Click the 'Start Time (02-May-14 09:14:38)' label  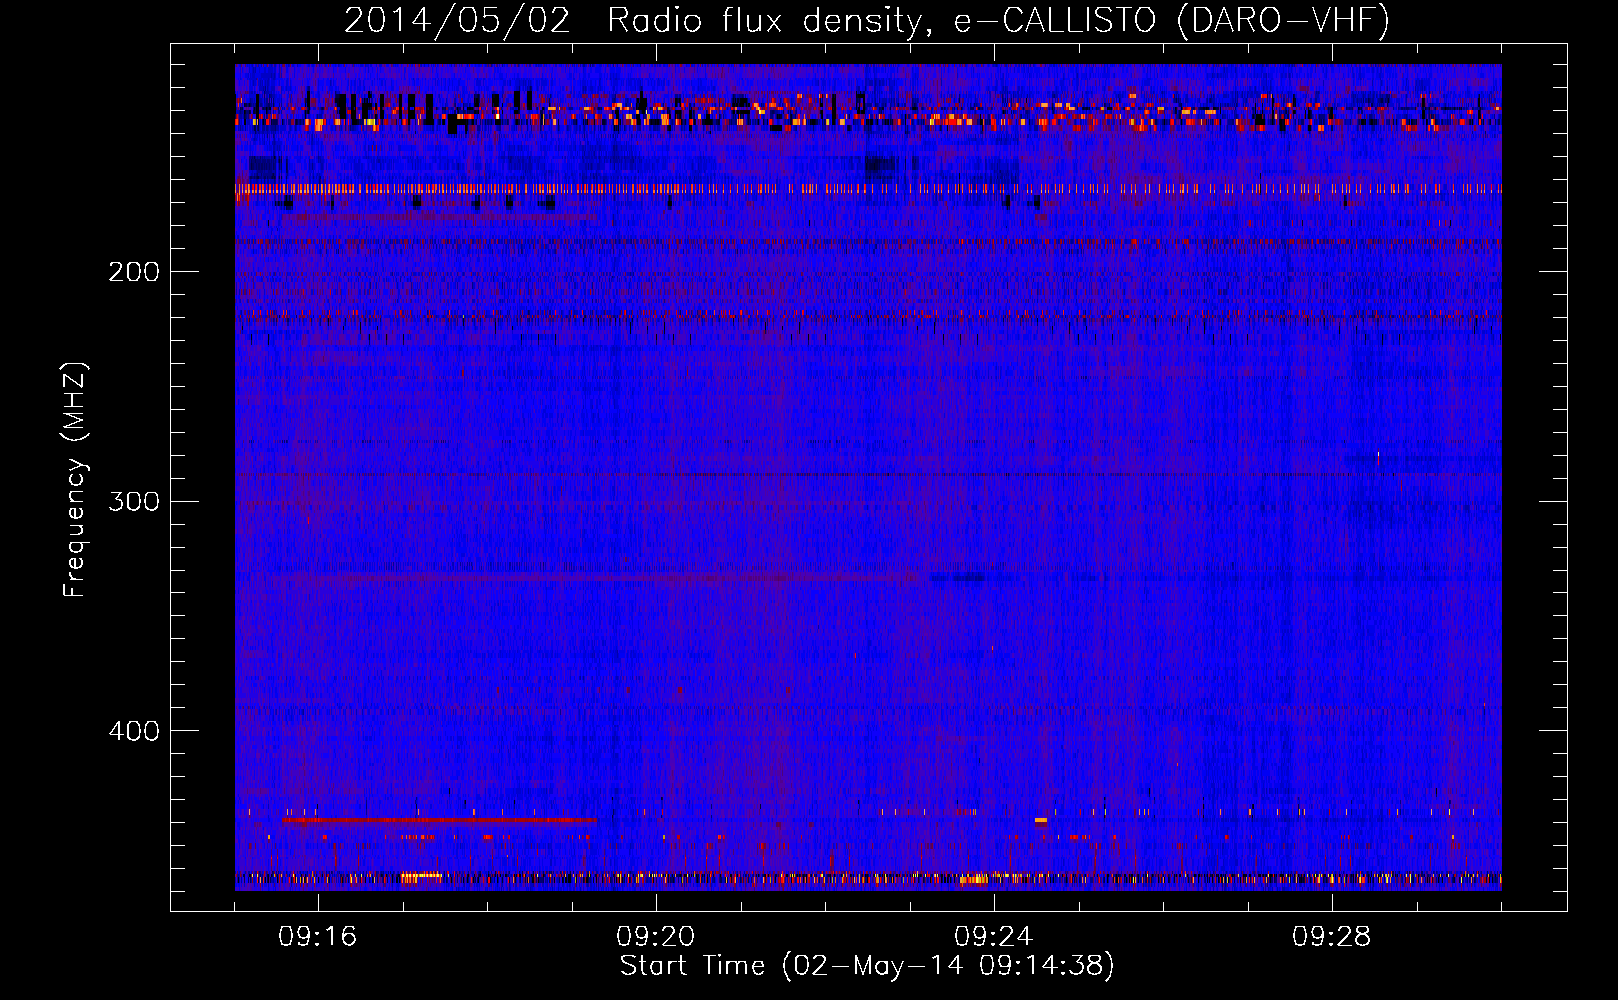click(867, 966)
